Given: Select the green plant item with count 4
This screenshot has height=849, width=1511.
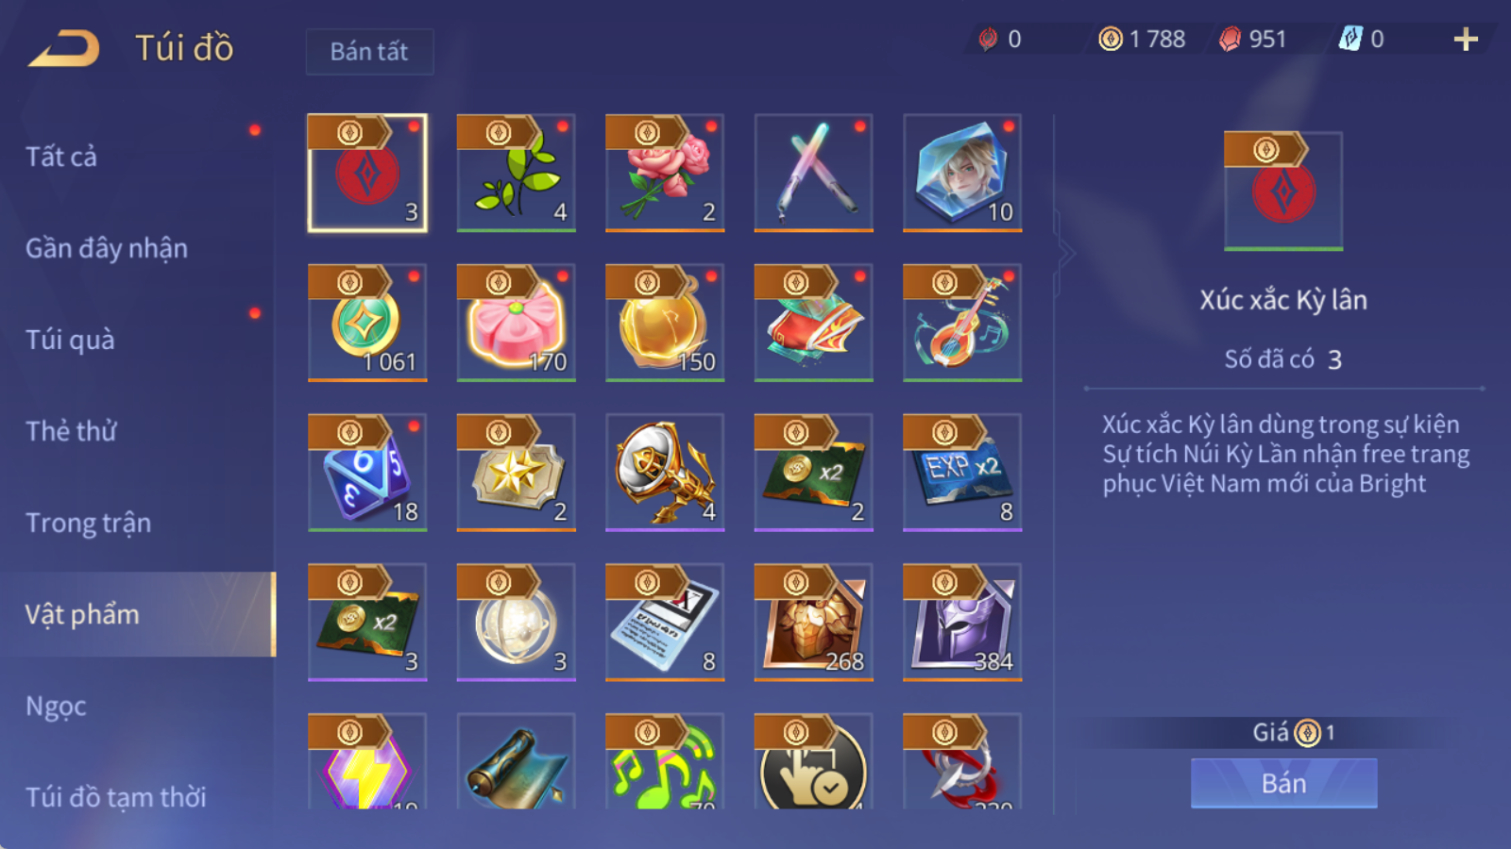Looking at the screenshot, I should [516, 173].
